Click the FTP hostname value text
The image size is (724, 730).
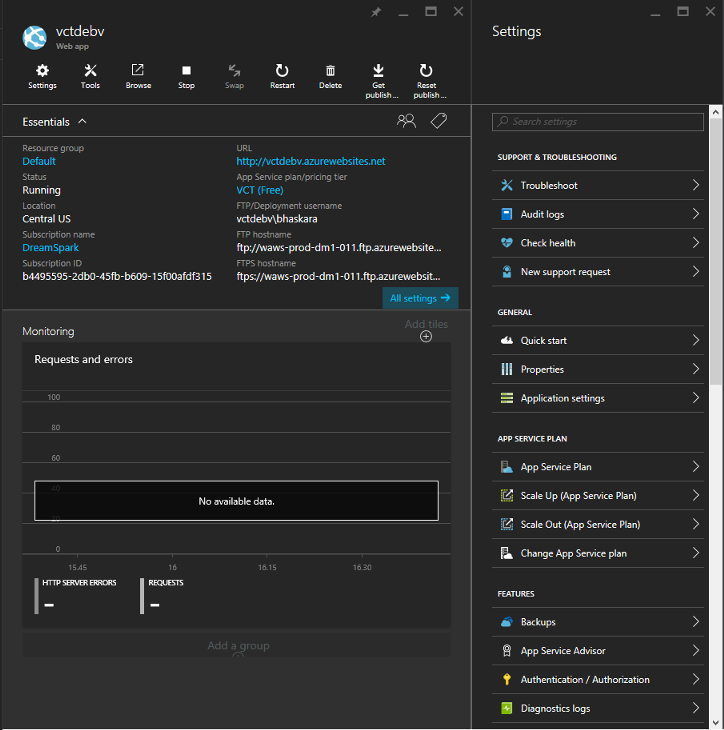(338, 248)
